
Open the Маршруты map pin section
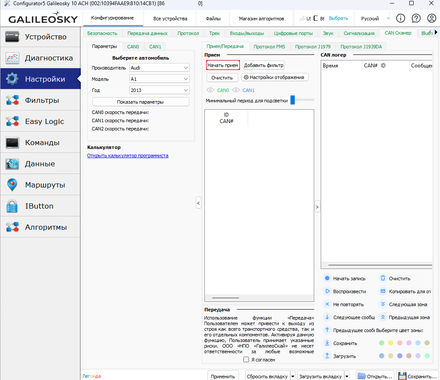point(40,185)
